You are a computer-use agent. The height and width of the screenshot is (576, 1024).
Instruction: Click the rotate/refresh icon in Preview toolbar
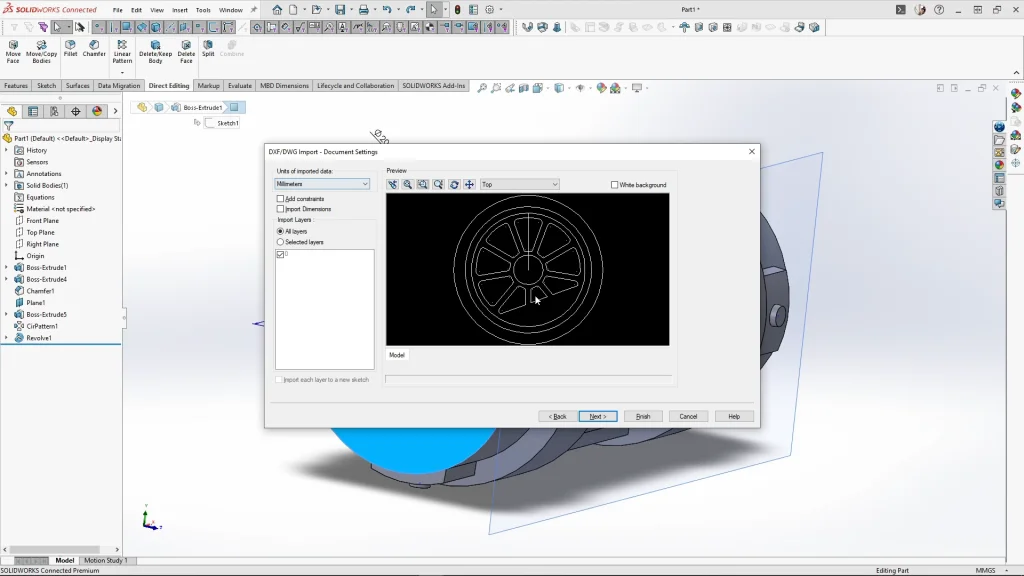(x=454, y=185)
